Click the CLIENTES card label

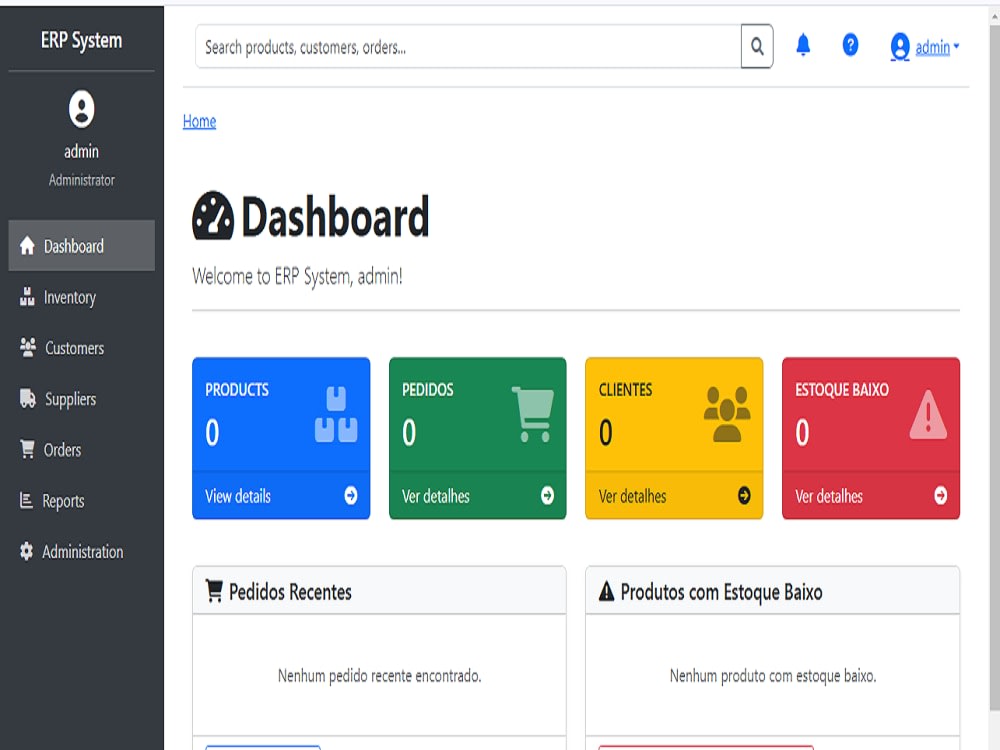point(625,390)
